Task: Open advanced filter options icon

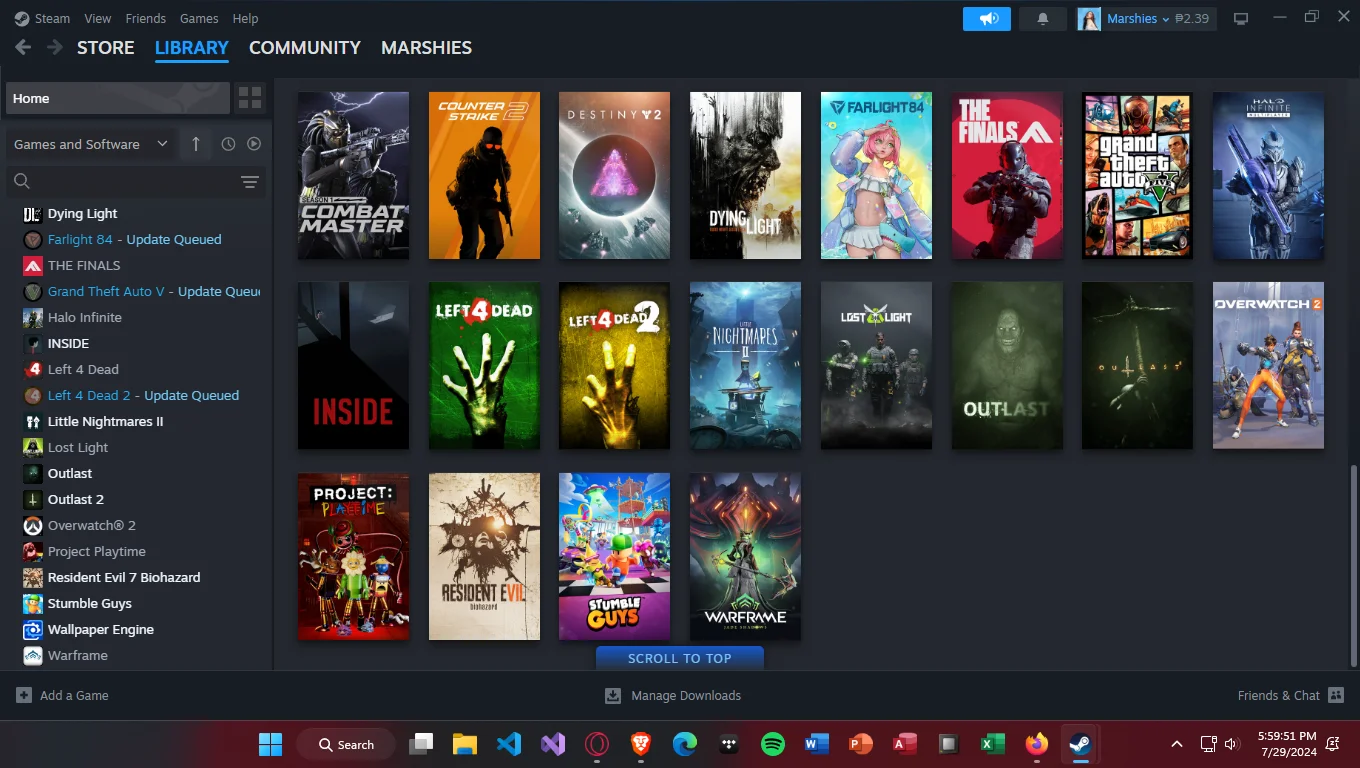Action: (x=250, y=181)
